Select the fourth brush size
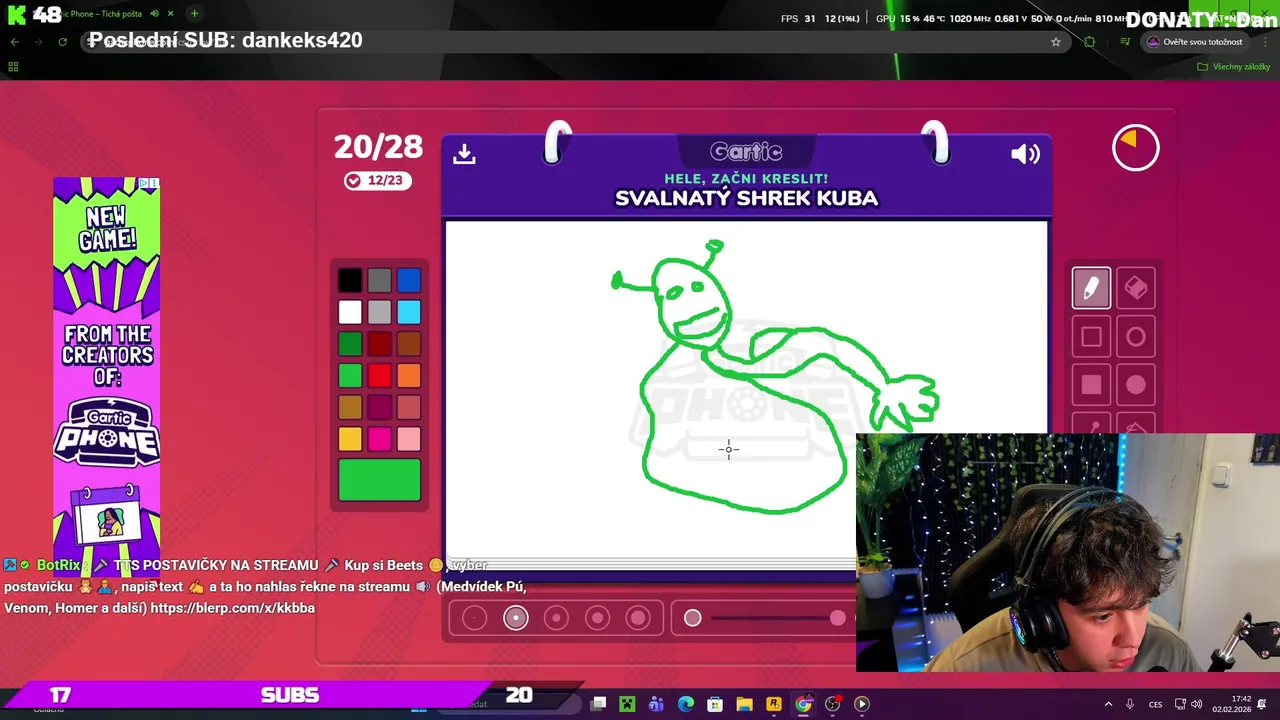This screenshot has height=720, width=1280. (597, 618)
